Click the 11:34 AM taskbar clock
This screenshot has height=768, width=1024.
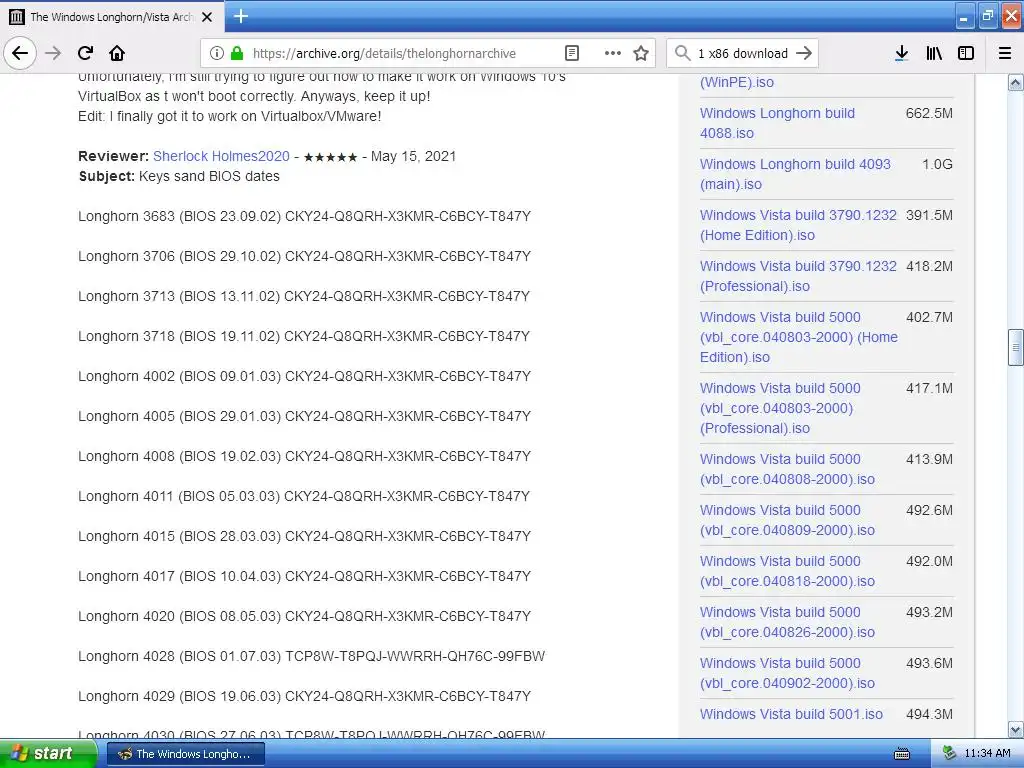(987, 754)
